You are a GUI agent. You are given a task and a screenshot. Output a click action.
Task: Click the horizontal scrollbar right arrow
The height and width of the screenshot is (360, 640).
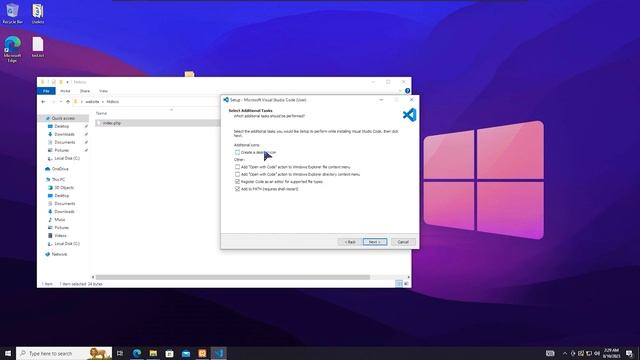pyautogui.click(x=409, y=277)
